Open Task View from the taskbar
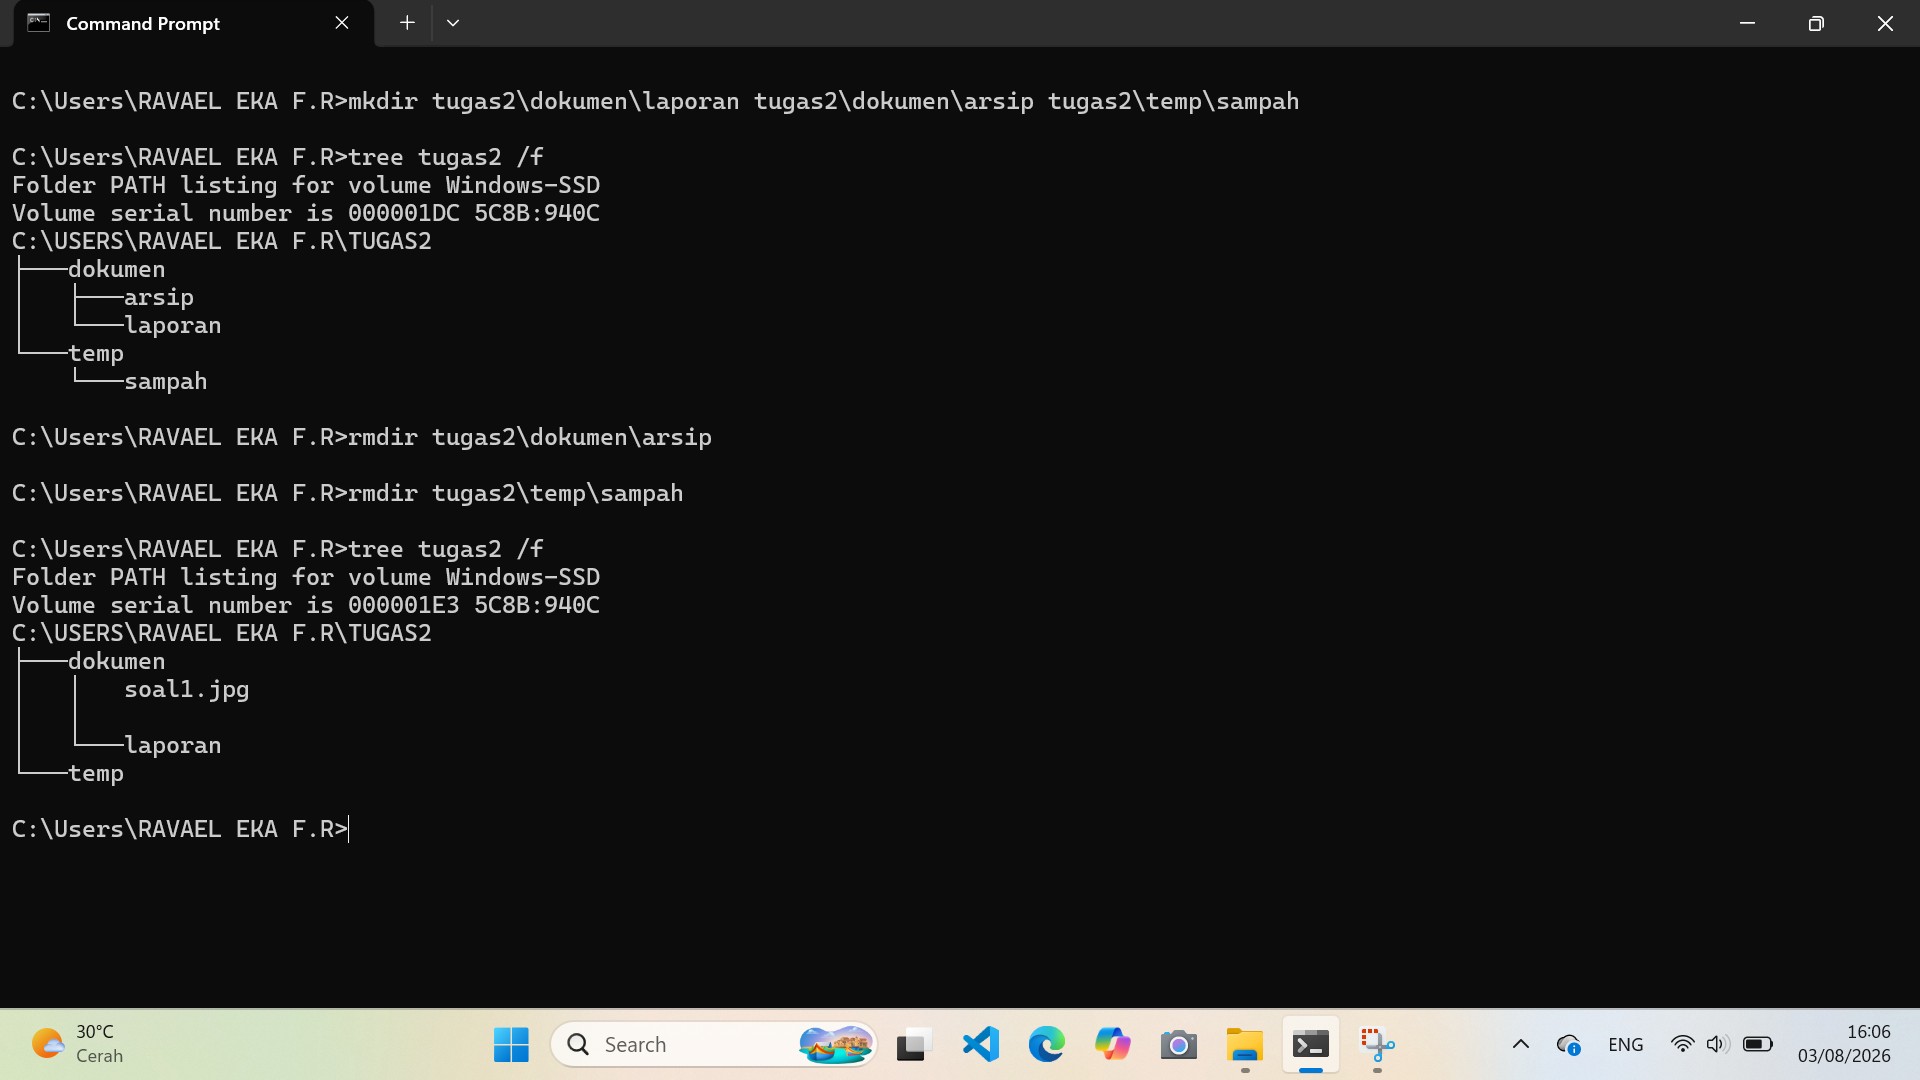The width and height of the screenshot is (1920, 1080). [914, 1045]
